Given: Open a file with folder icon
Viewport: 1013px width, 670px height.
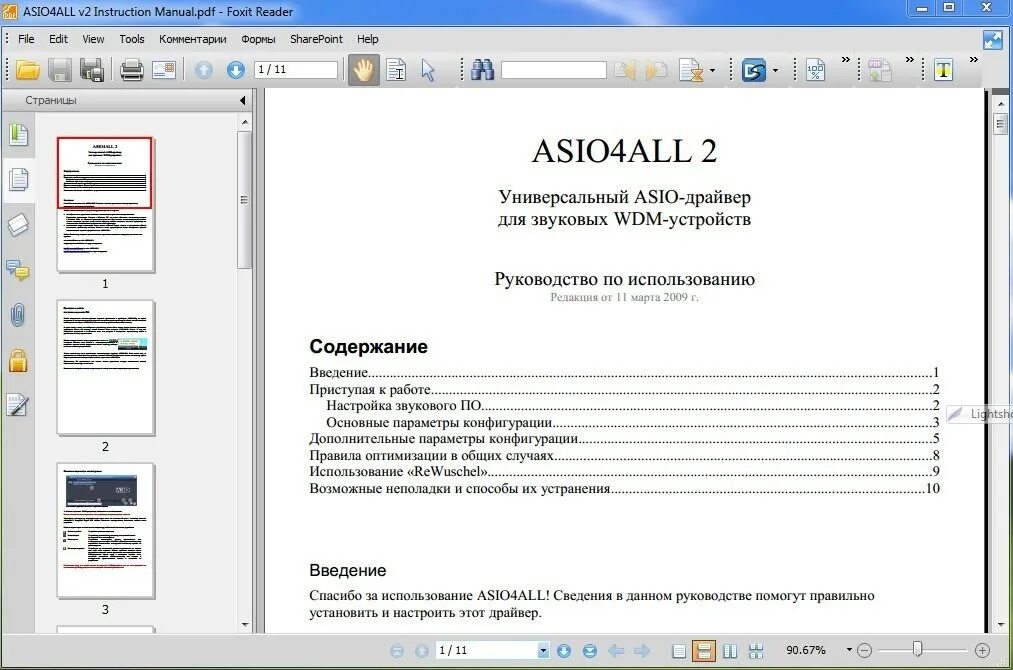Looking at the screenshot, I should point(27,69).
